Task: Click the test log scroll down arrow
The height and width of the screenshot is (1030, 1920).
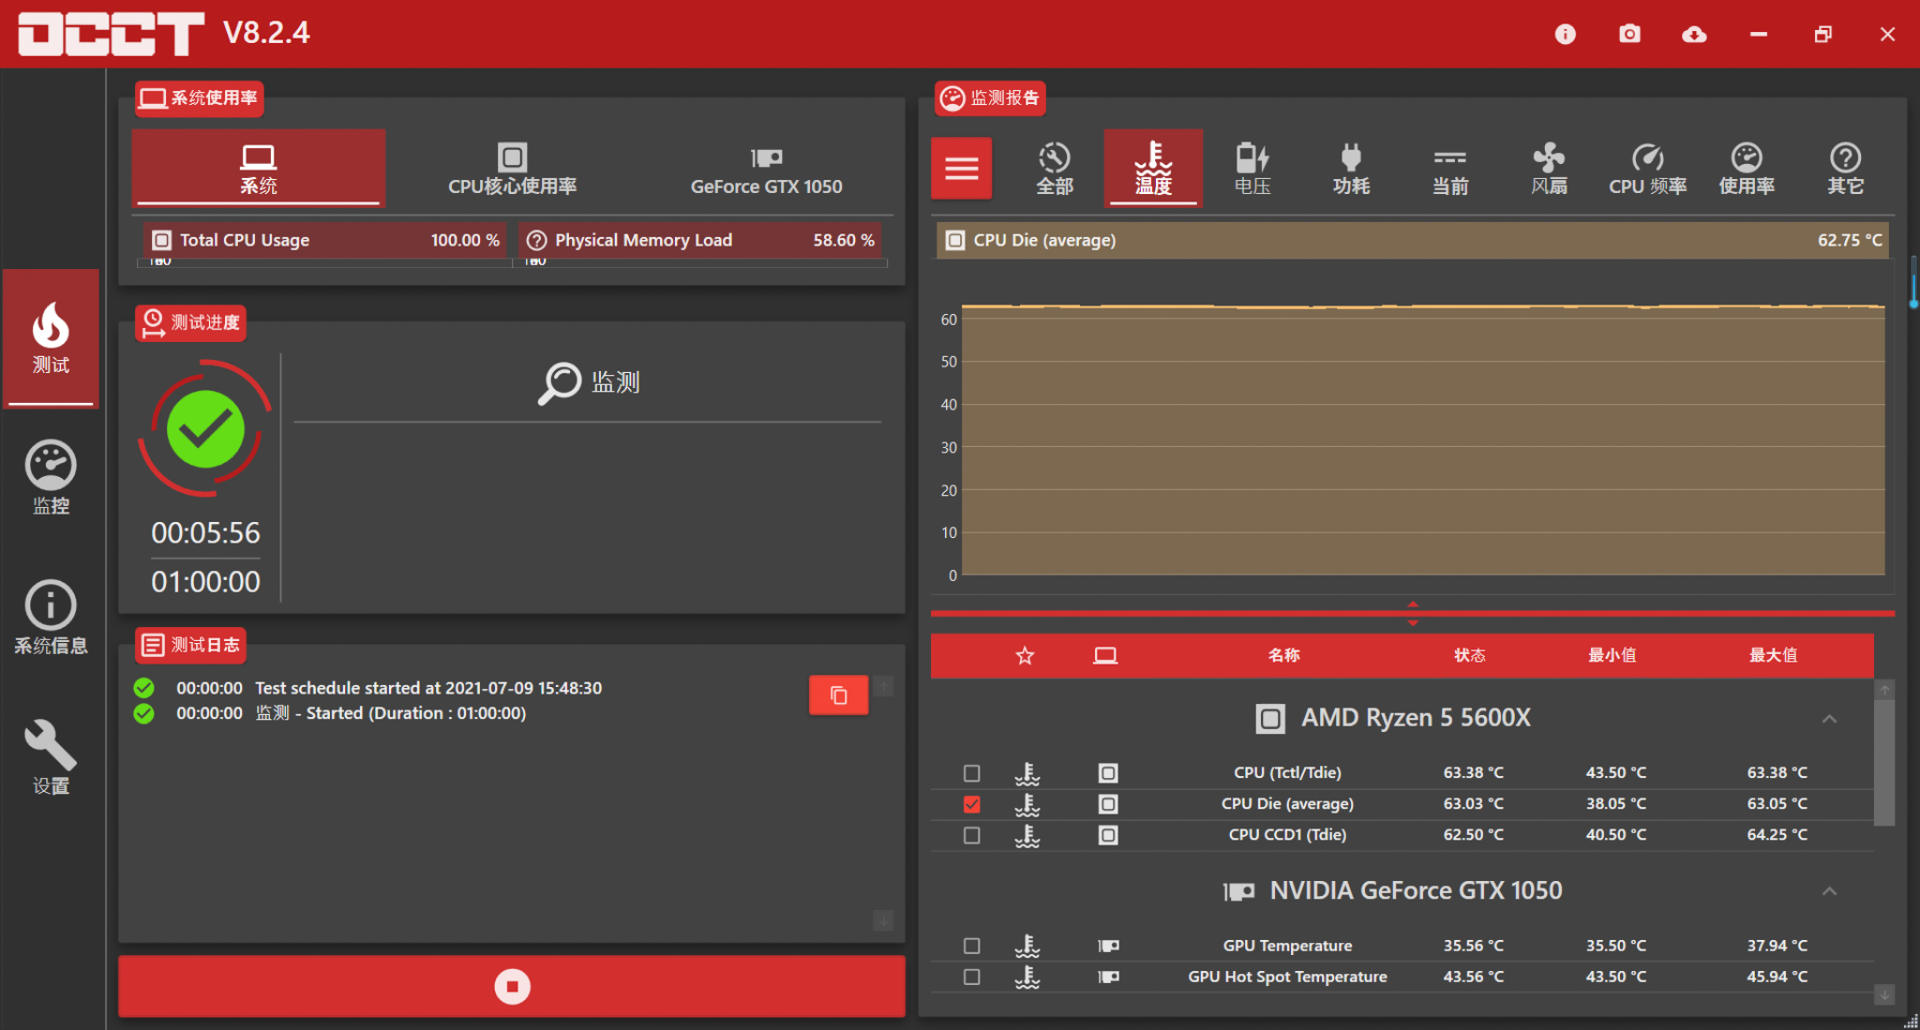Action: 883,920
